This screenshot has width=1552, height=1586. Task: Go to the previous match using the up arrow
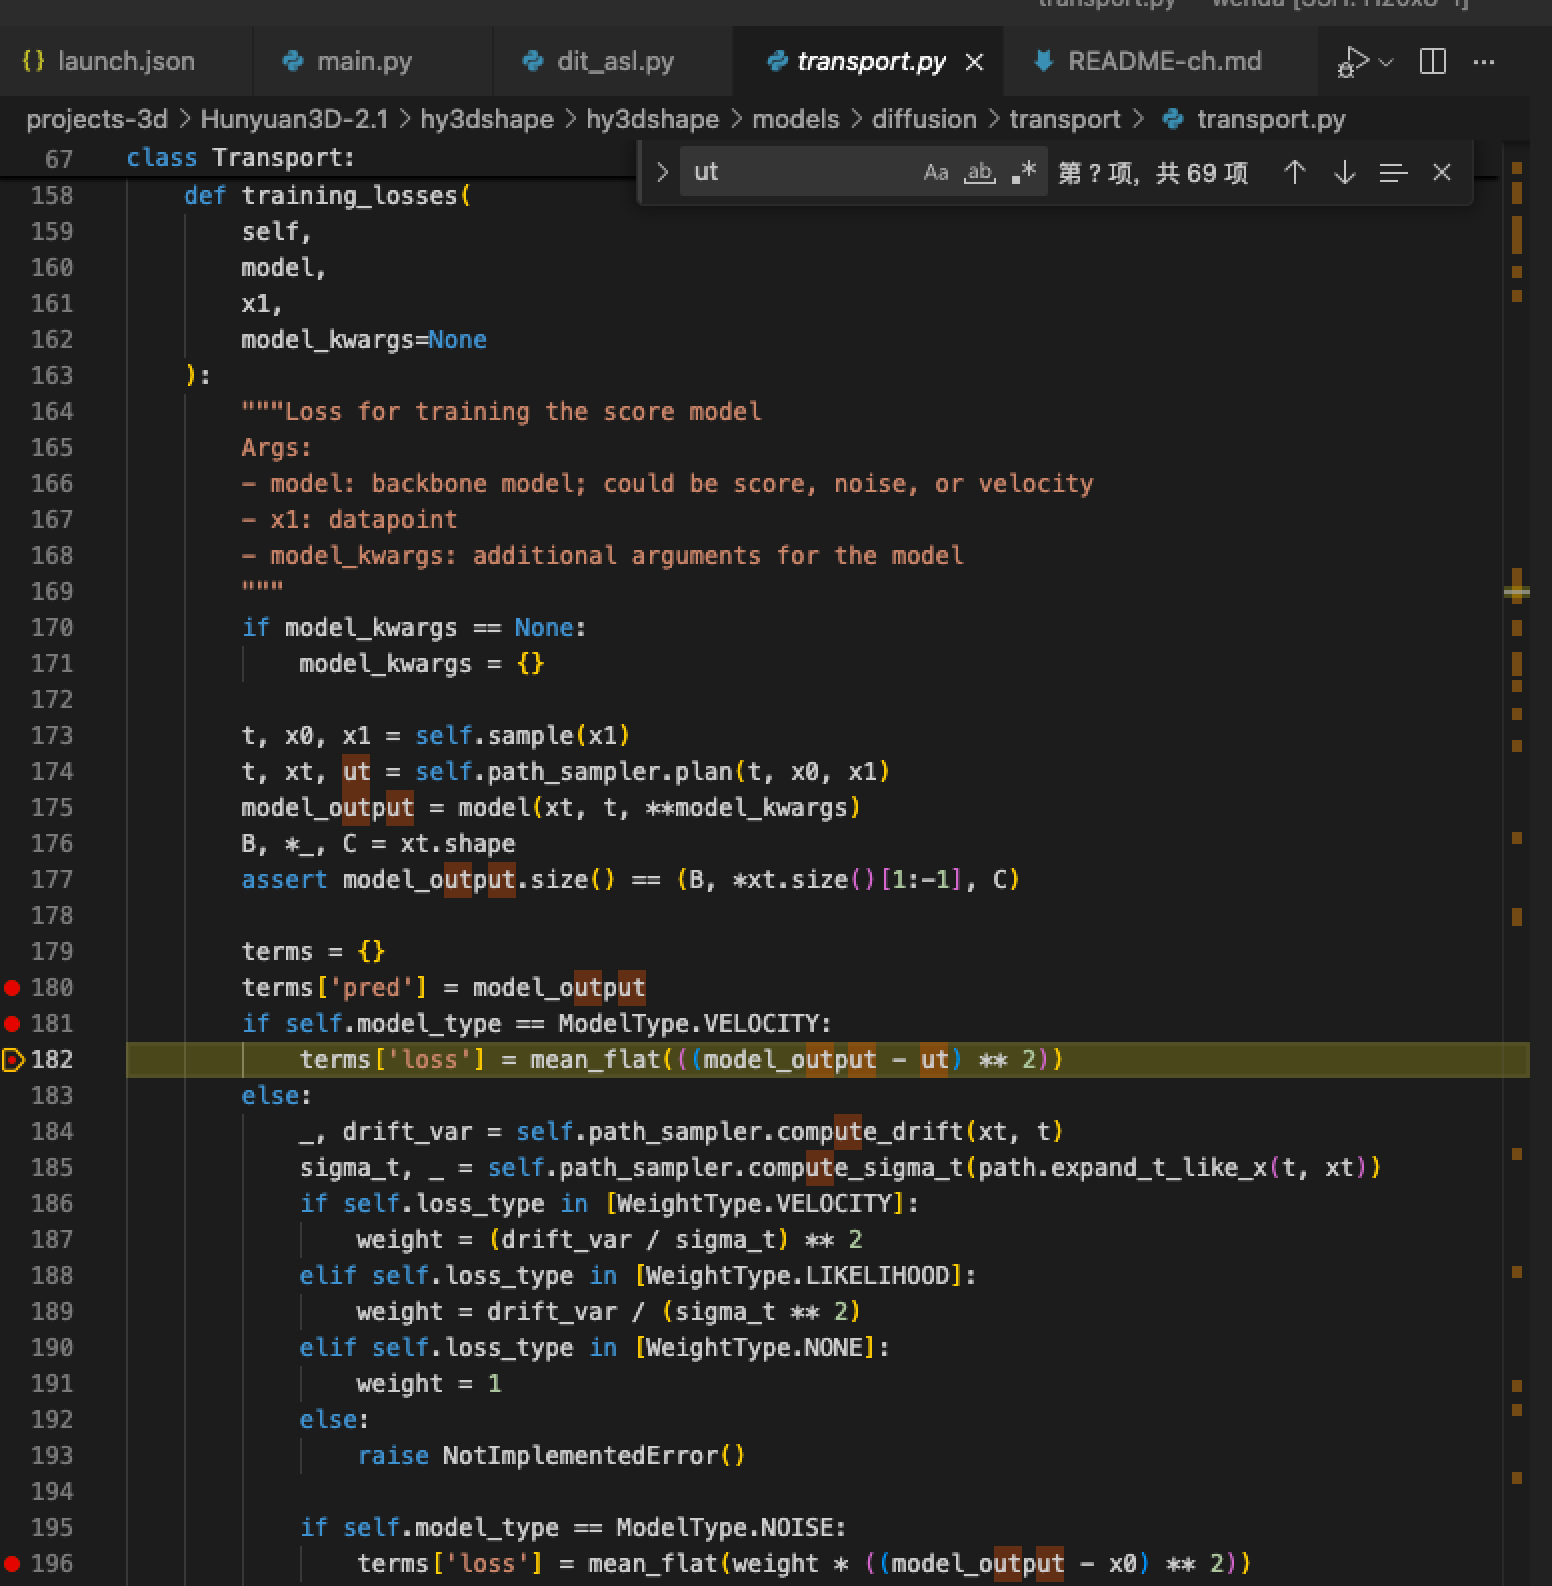[x=1294, y=172]
